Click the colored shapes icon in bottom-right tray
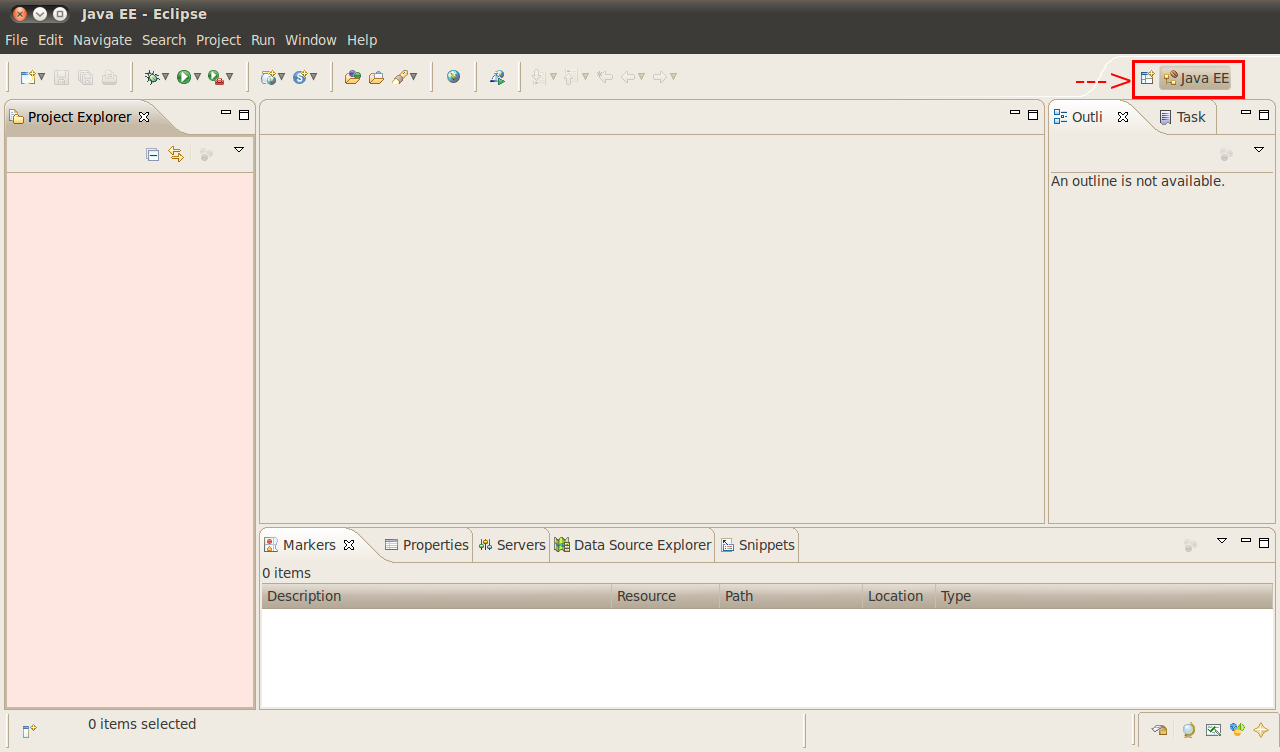 pos(1237,730)
